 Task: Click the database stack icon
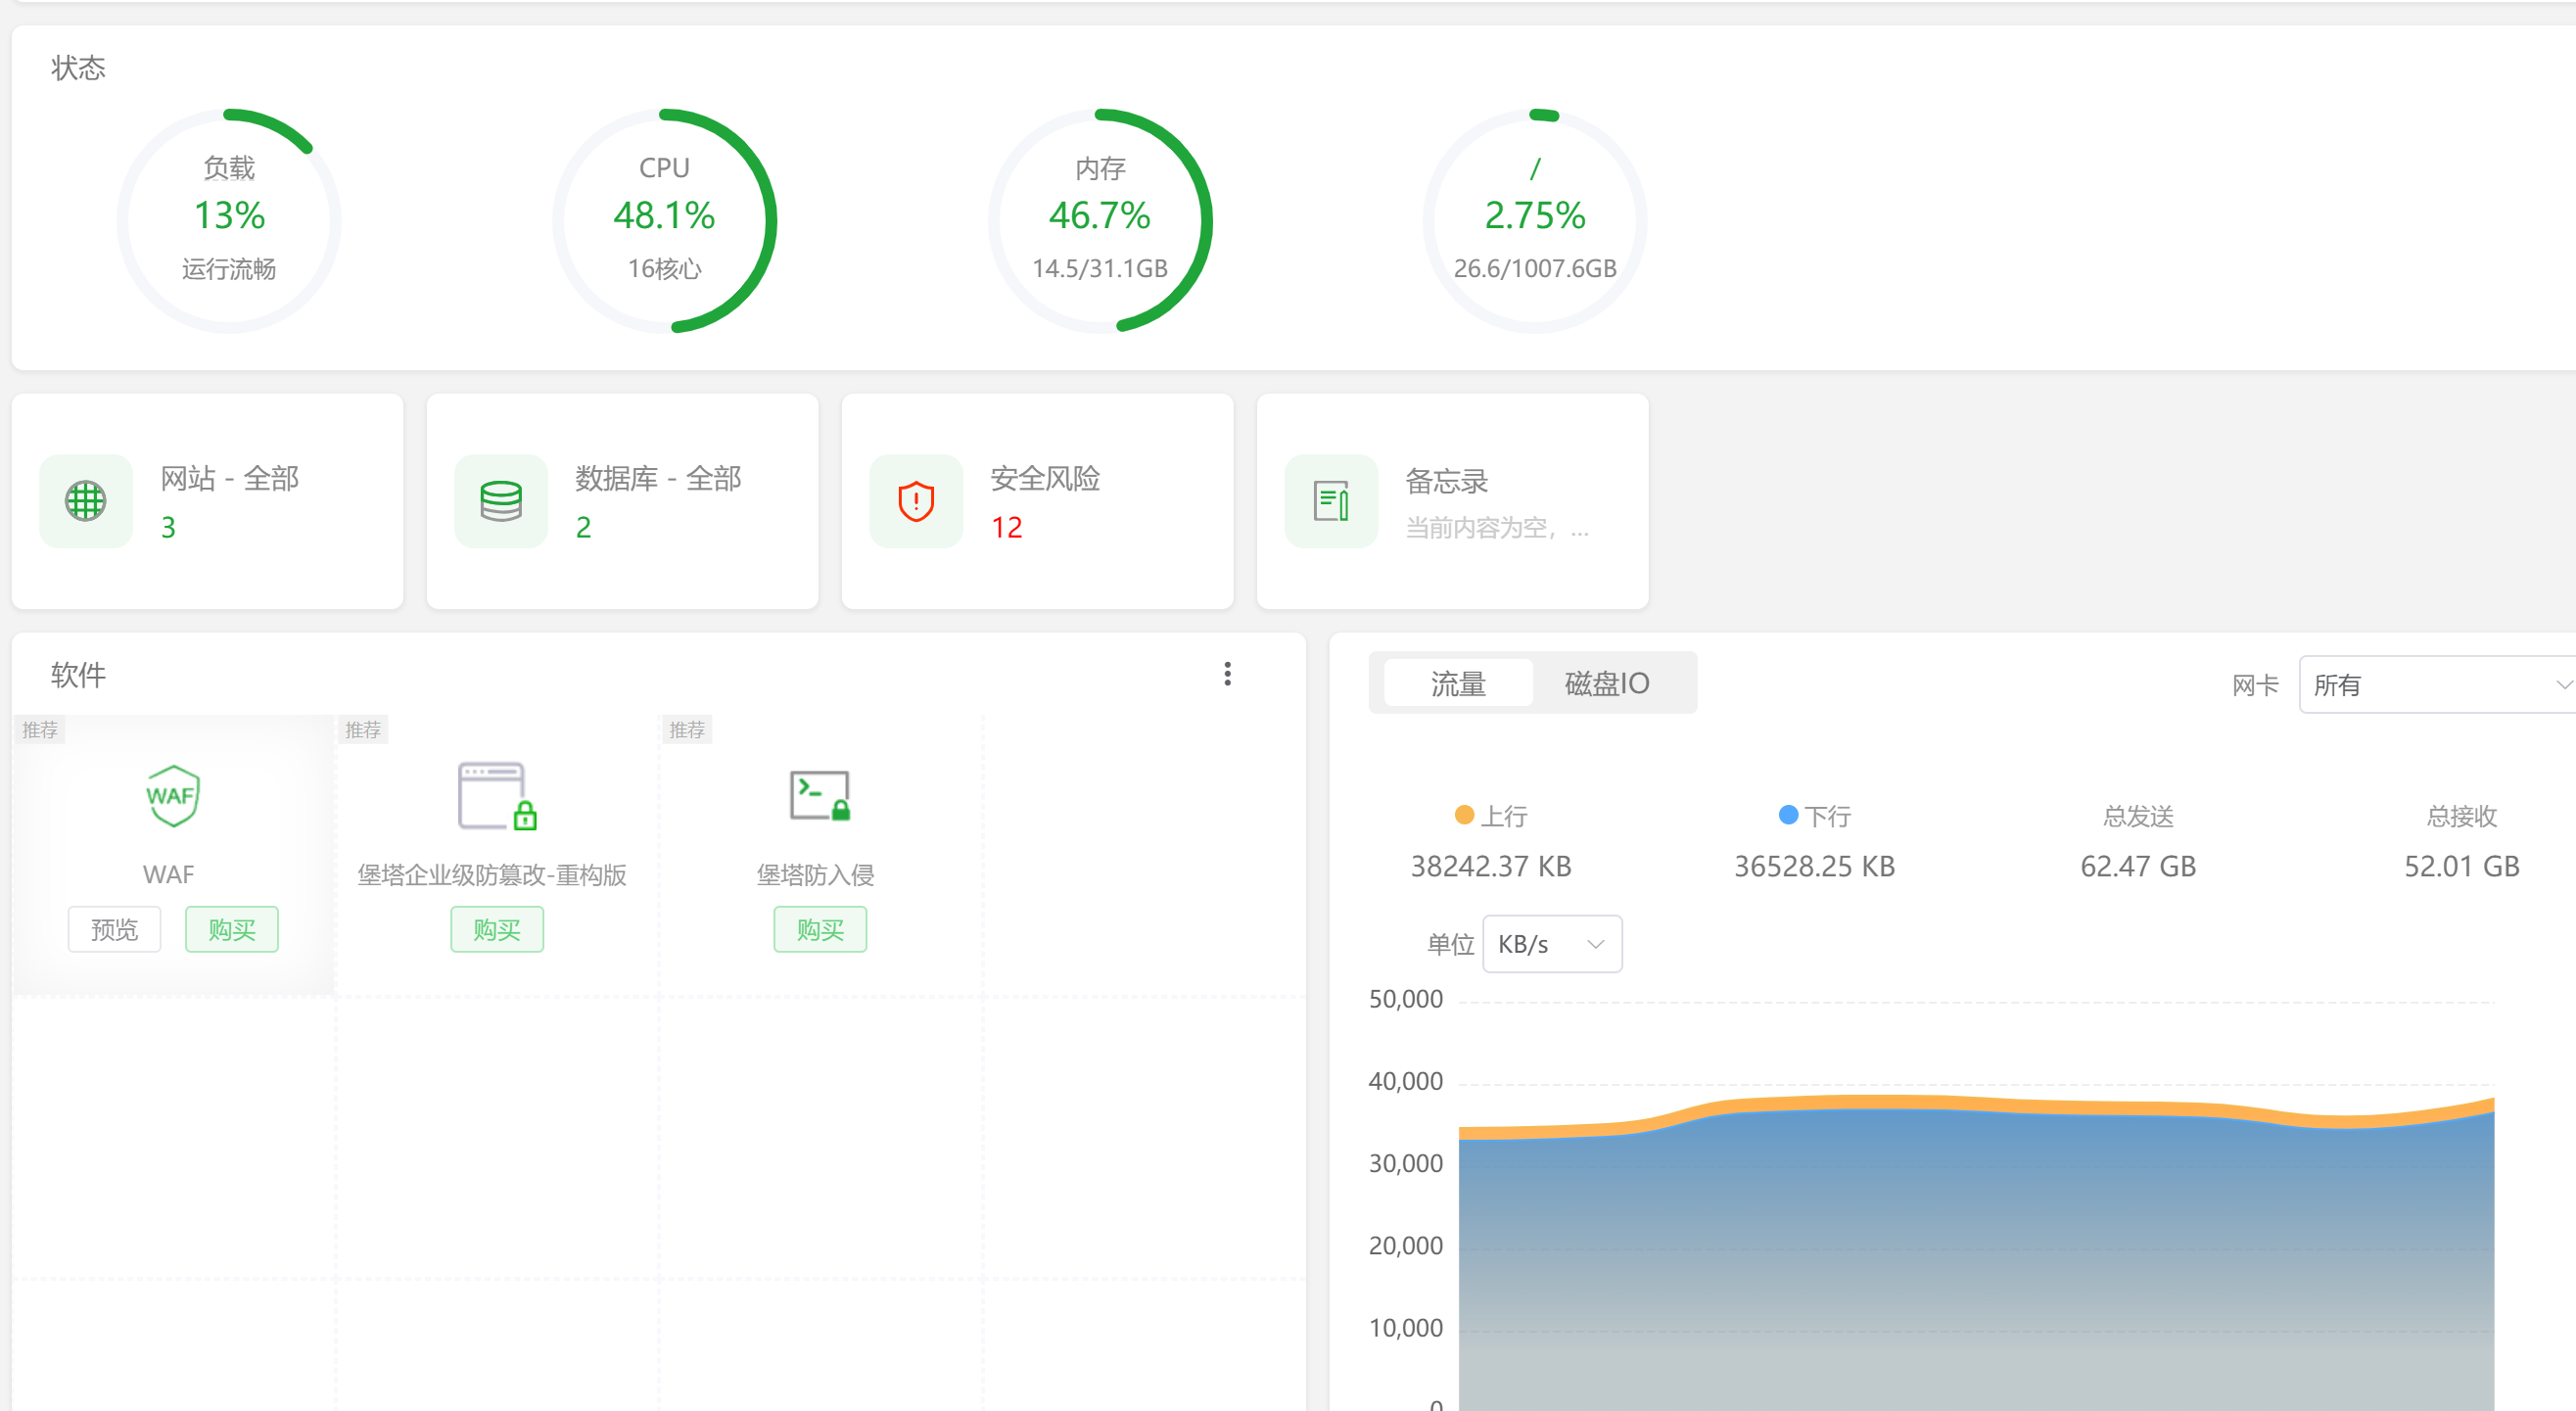pyautogui.click(x=501, y=501)
